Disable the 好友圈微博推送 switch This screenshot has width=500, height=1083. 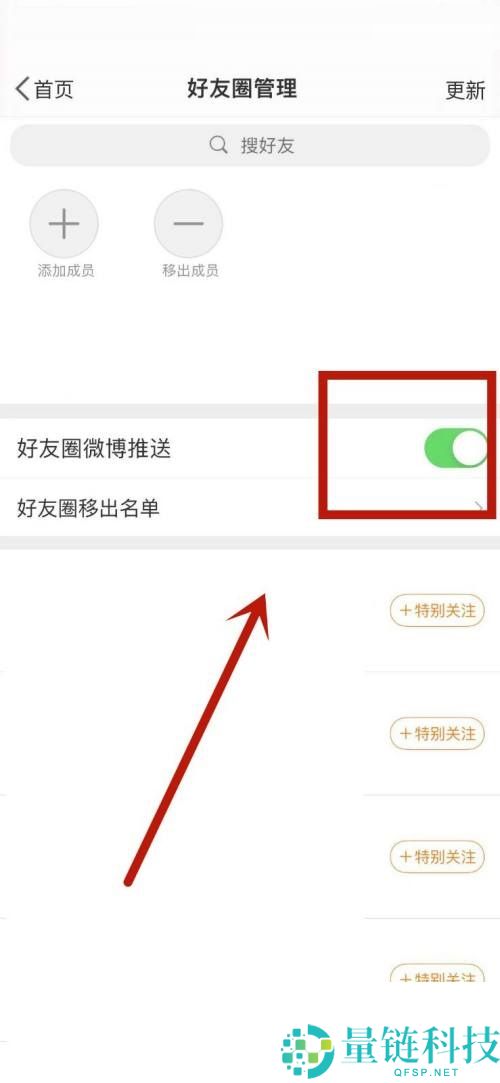pyautogui.click(x=456, y=448)
